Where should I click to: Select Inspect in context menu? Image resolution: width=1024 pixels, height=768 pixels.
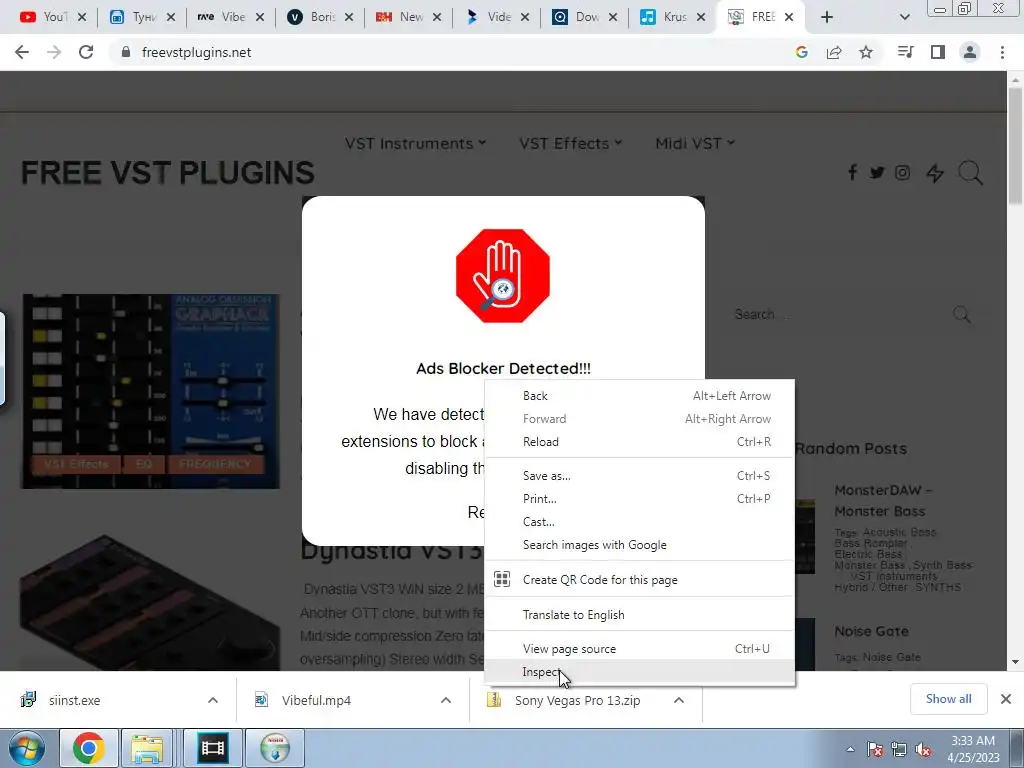tap(639, 671)
